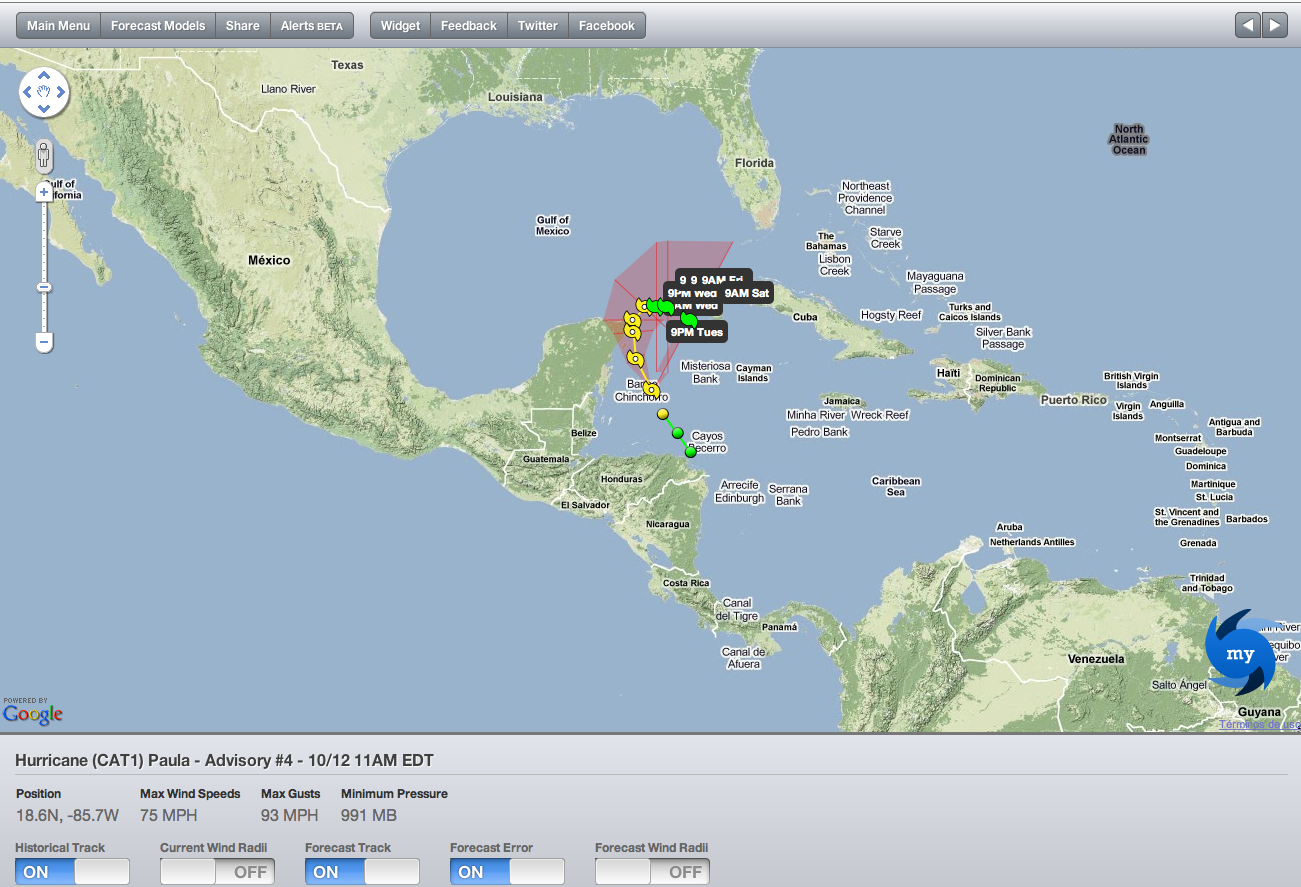Turn off the Forecast Error switch
1301x887 pixels.
[507, 872]
